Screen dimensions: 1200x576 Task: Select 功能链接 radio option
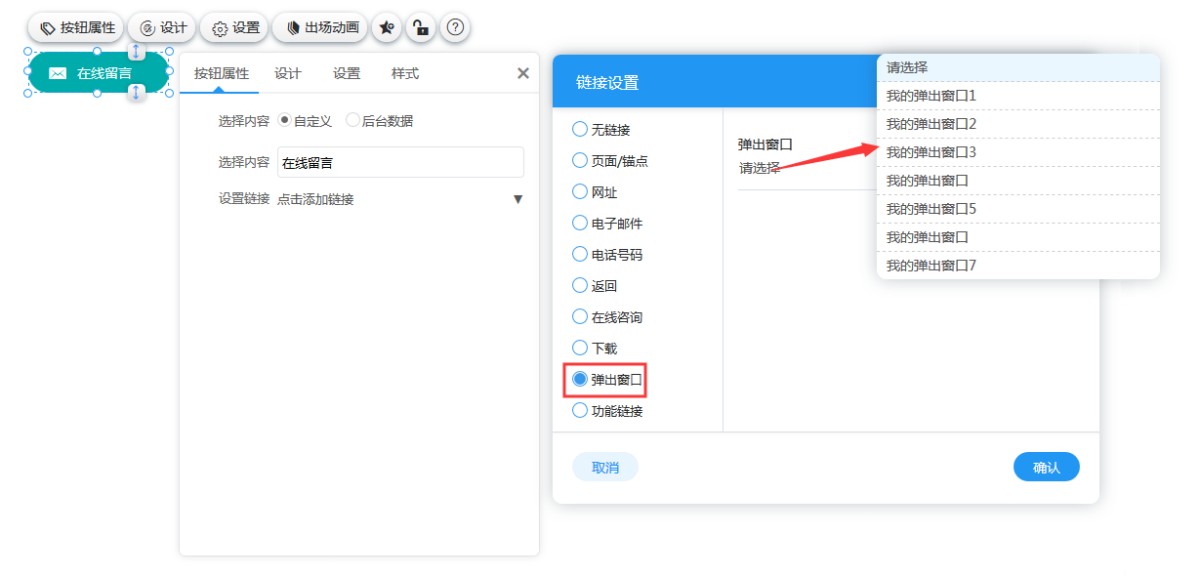580,410
